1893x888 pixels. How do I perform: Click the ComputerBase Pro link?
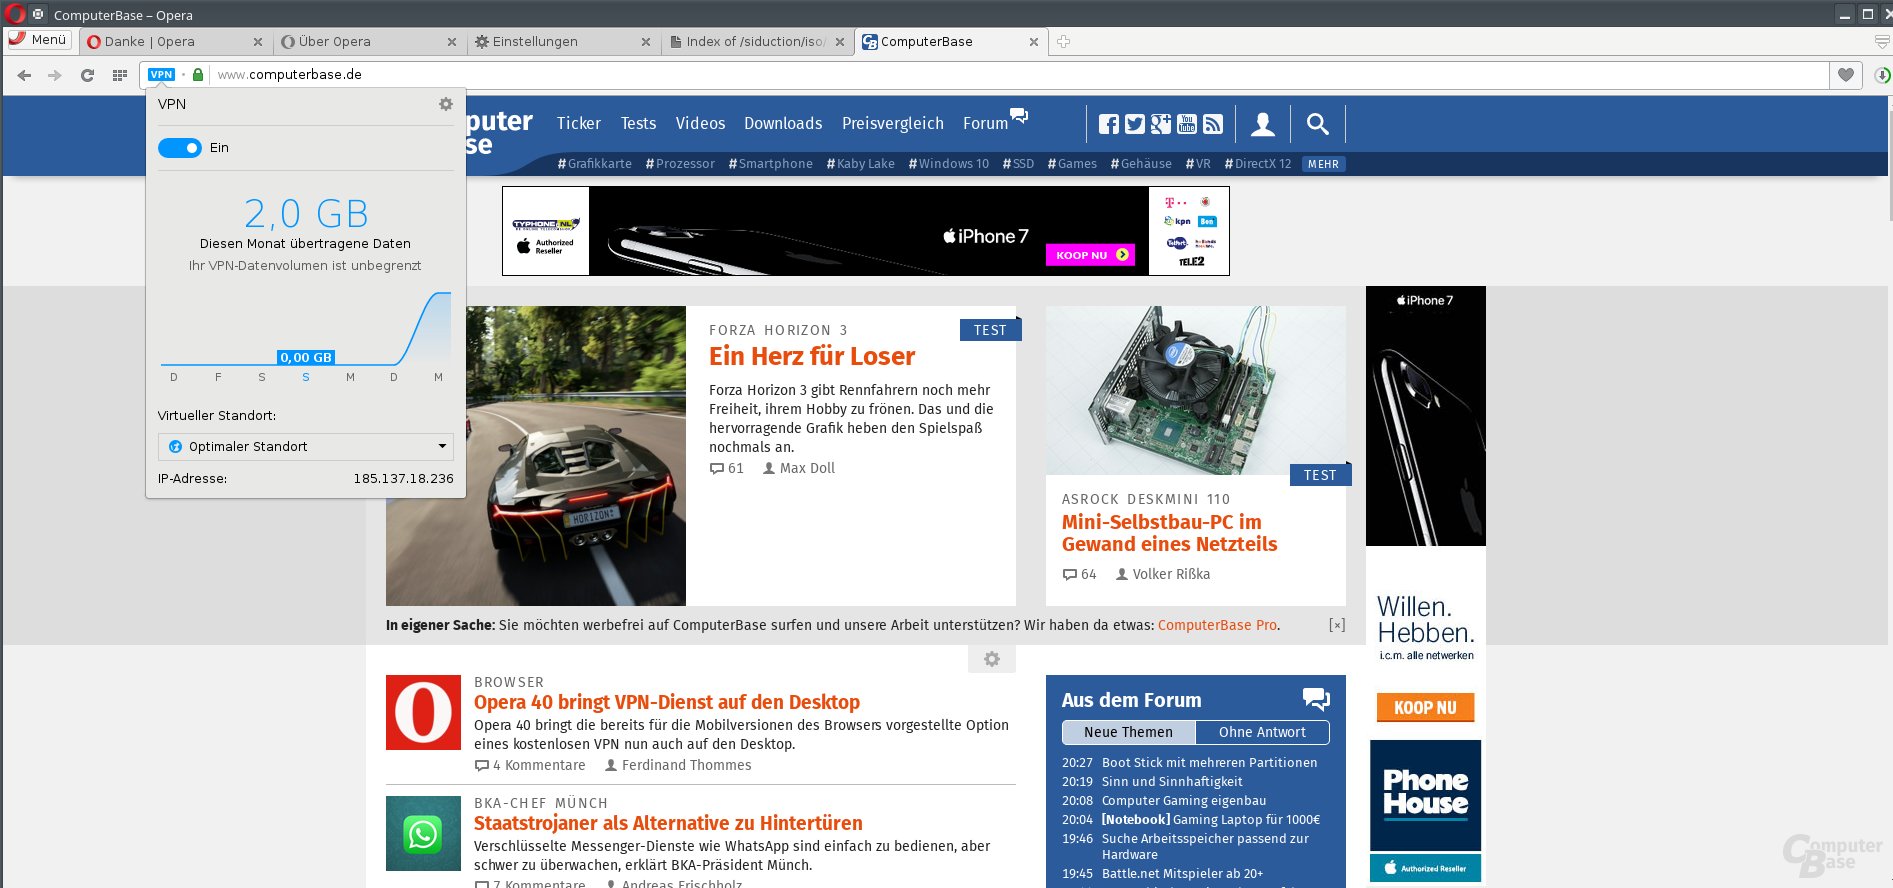pyautogui.click(x=1217, y=625)
